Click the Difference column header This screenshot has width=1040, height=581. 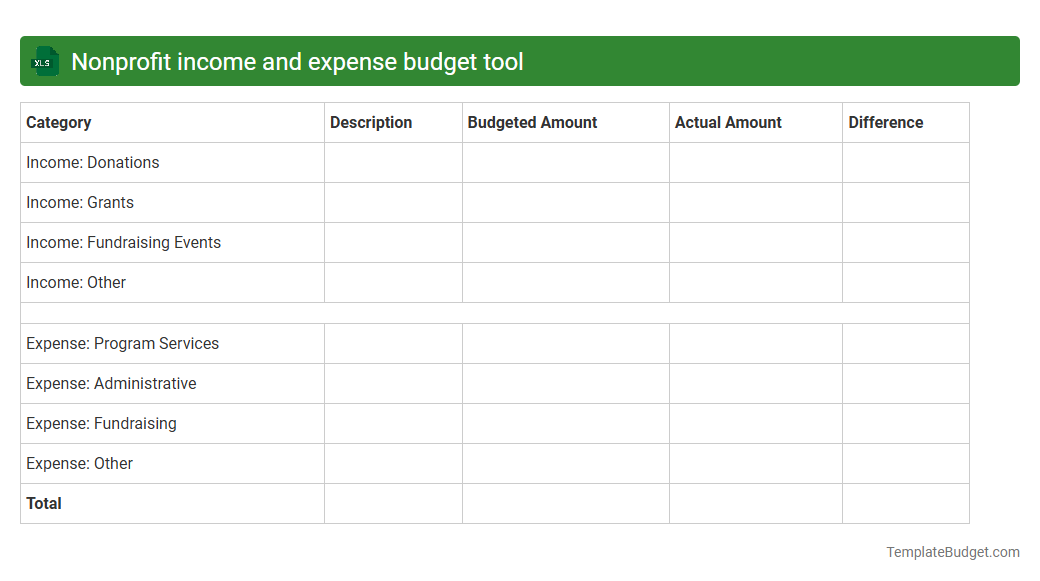coord(885,122)
